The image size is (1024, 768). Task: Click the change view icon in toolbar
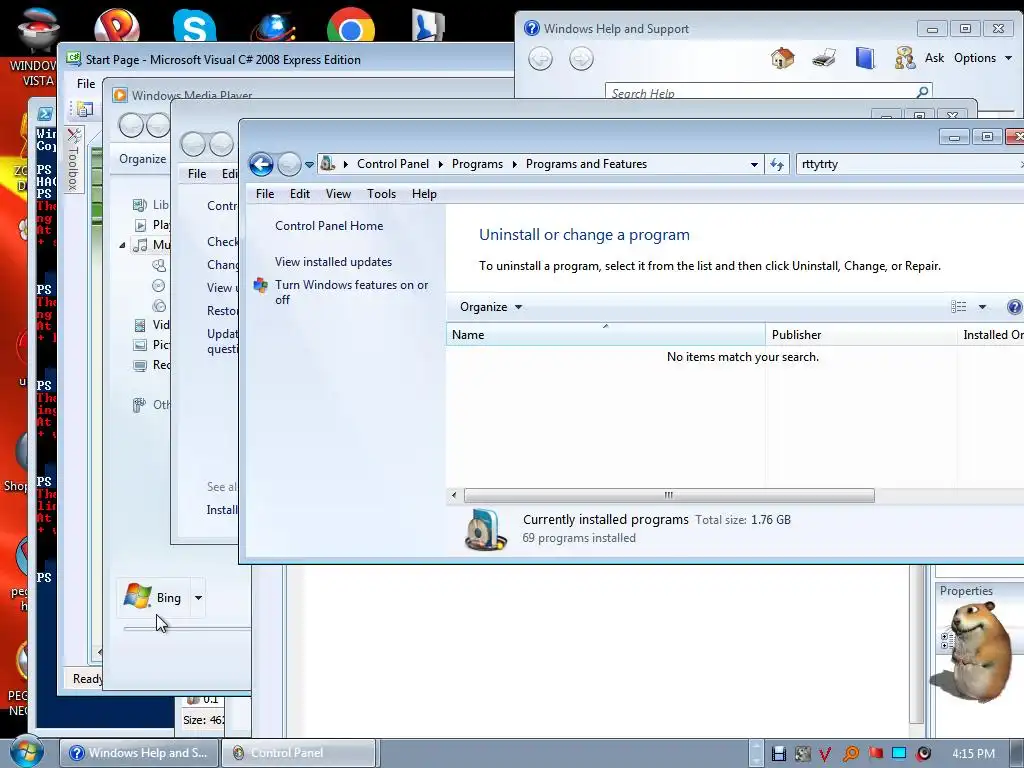pyautogui.click(x=958, y=307)
